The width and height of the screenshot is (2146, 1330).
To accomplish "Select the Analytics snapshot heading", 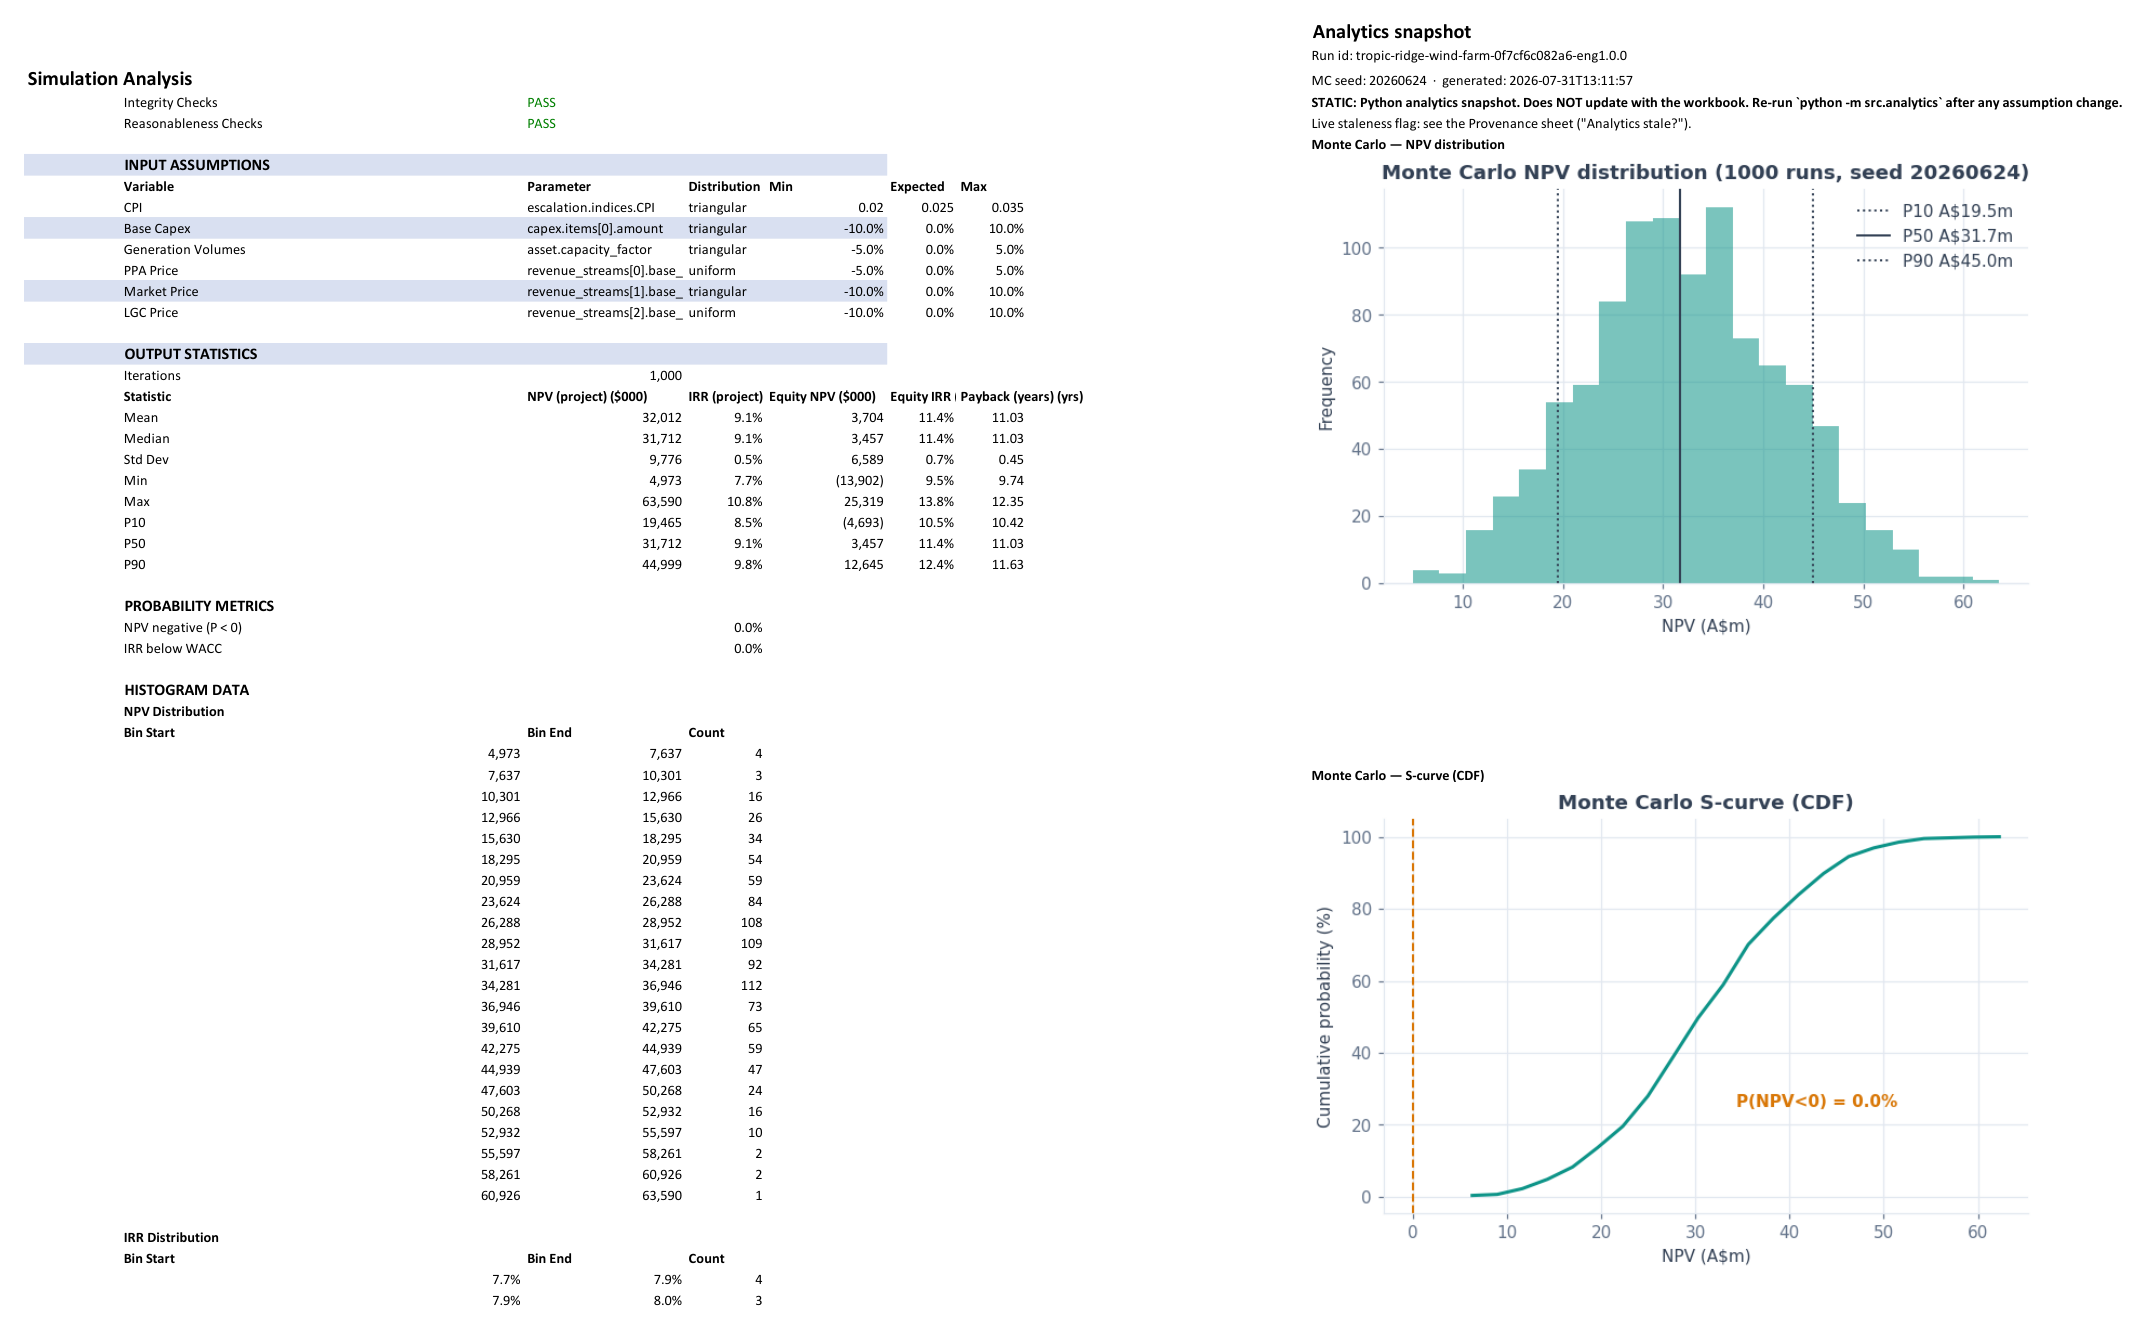I will coord(1391,32).
